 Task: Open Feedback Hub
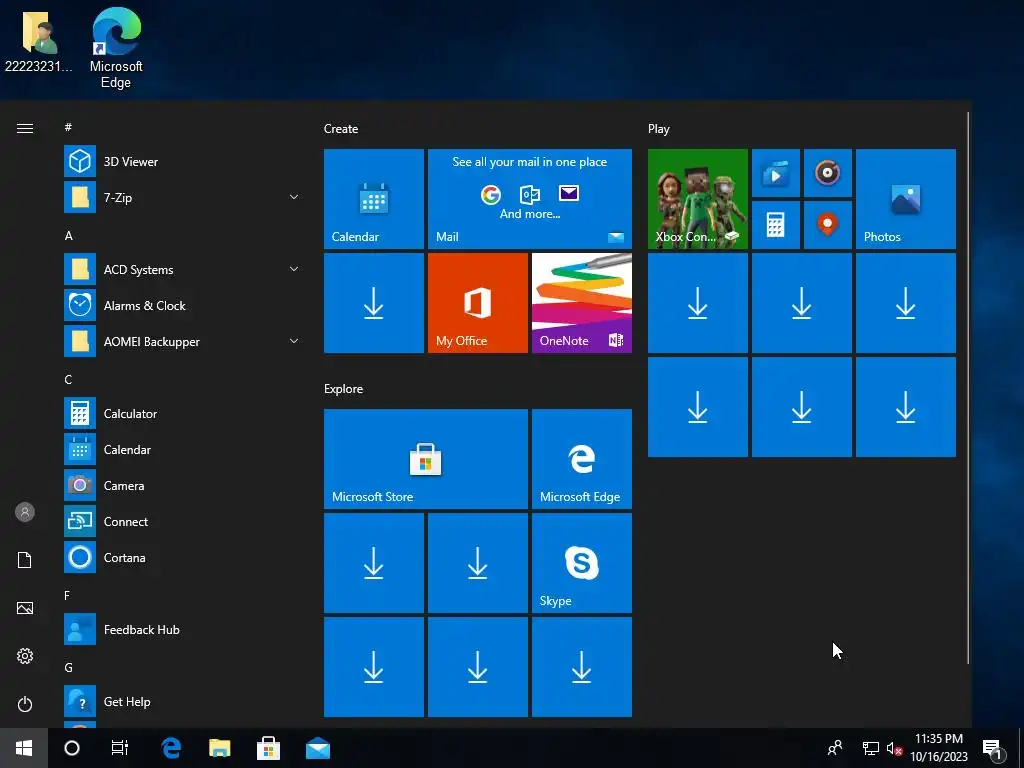pos(183,630)
